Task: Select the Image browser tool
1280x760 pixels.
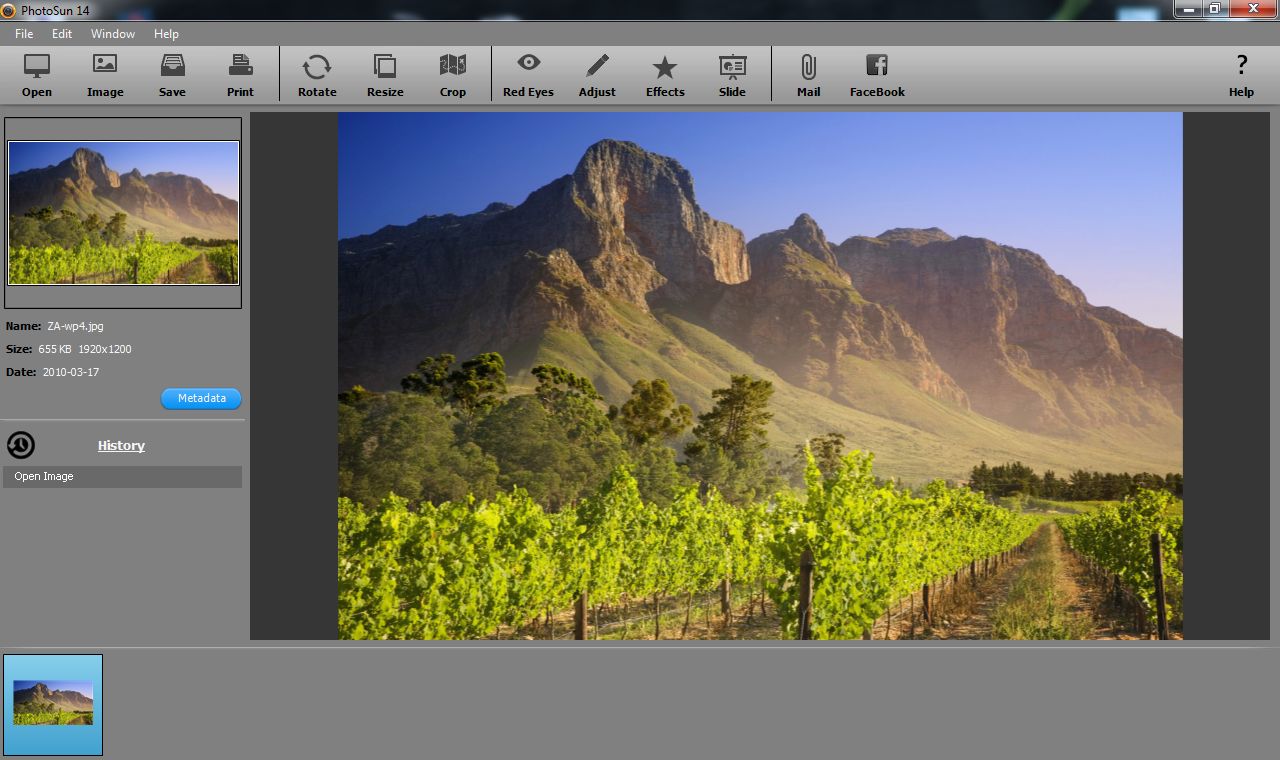Action: tap(104, 74)
